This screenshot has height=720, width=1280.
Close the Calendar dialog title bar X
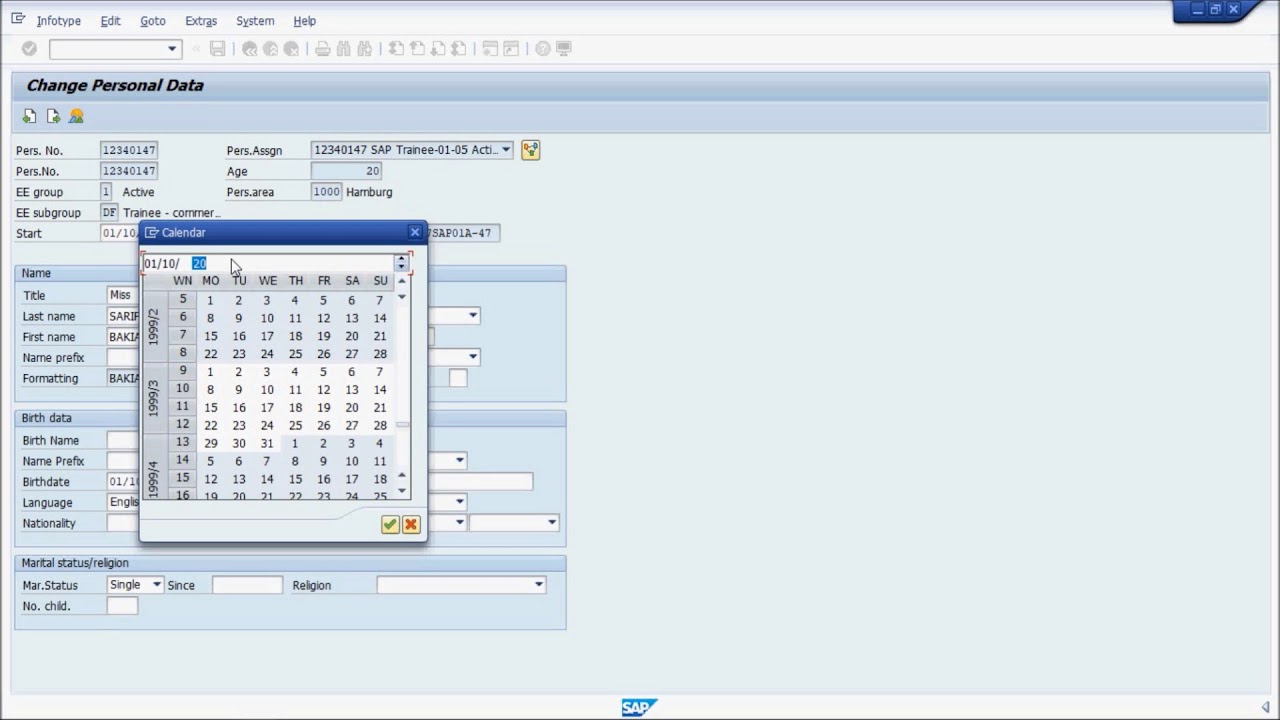(x=415, y=232)
